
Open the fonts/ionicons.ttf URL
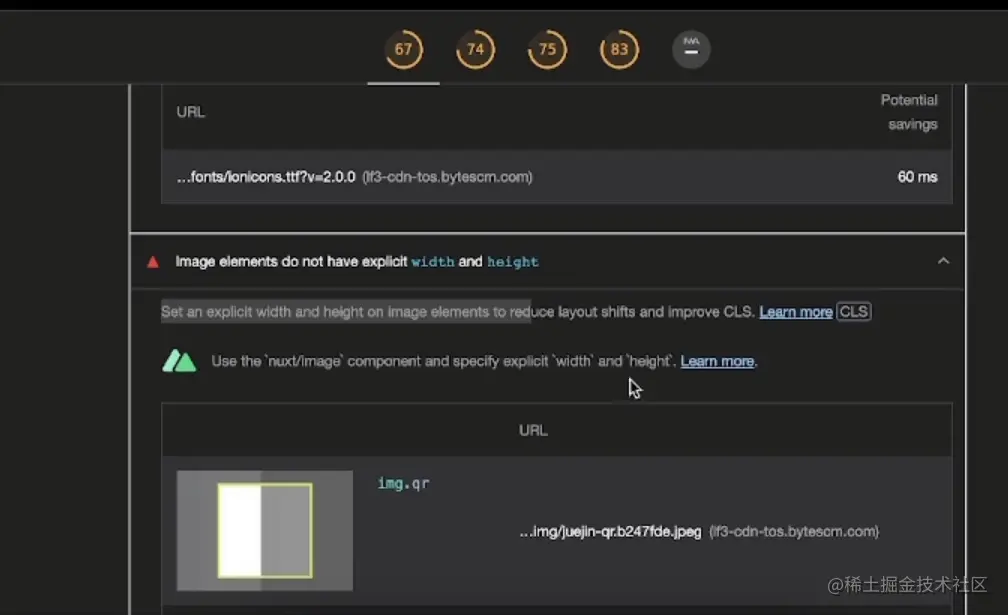266,177
